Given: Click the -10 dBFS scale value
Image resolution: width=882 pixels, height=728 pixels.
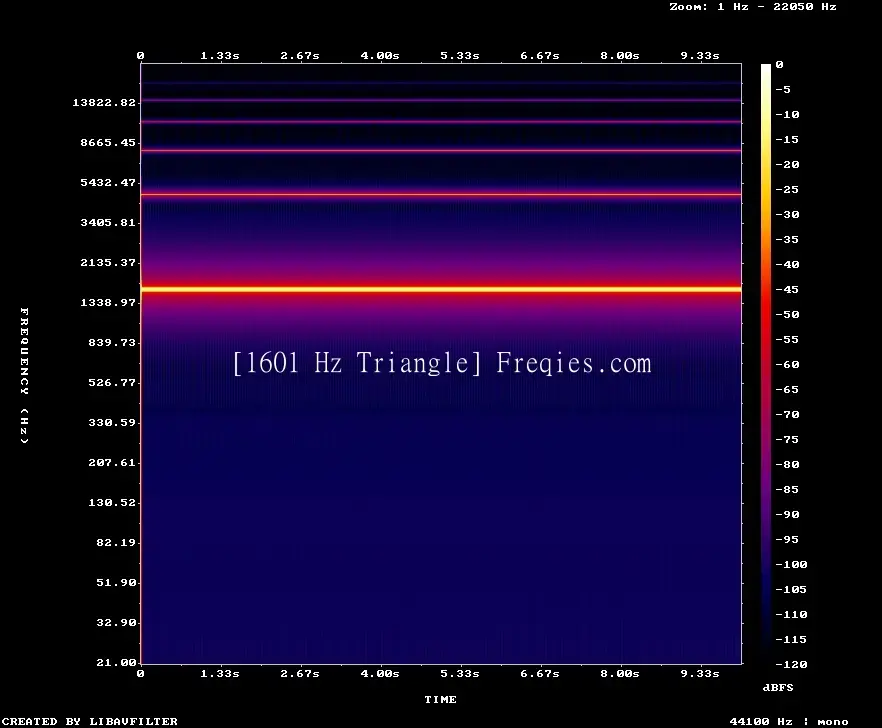Looking at the screenshot, I should tap(787, 114).
